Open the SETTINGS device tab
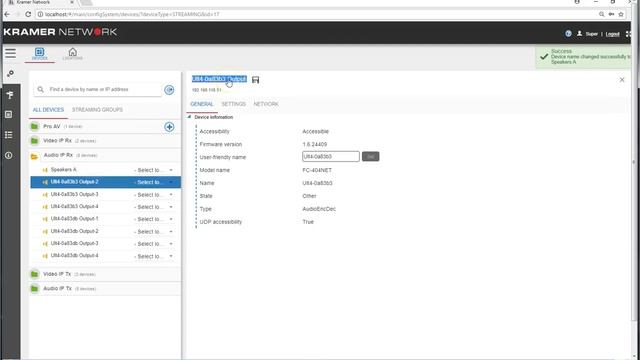The image size is (640, 360). (x=233, y=104)
